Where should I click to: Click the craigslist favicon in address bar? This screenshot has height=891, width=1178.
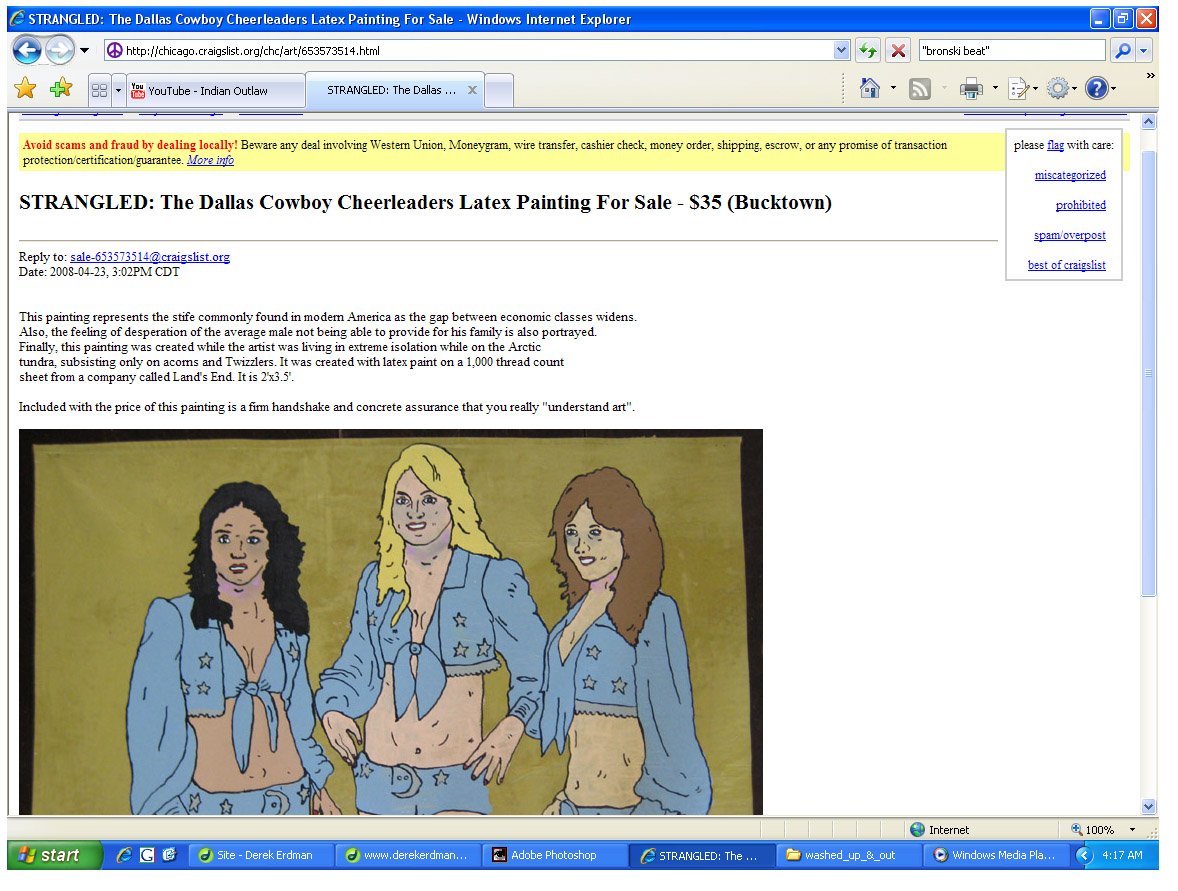[x=114, y=50]
